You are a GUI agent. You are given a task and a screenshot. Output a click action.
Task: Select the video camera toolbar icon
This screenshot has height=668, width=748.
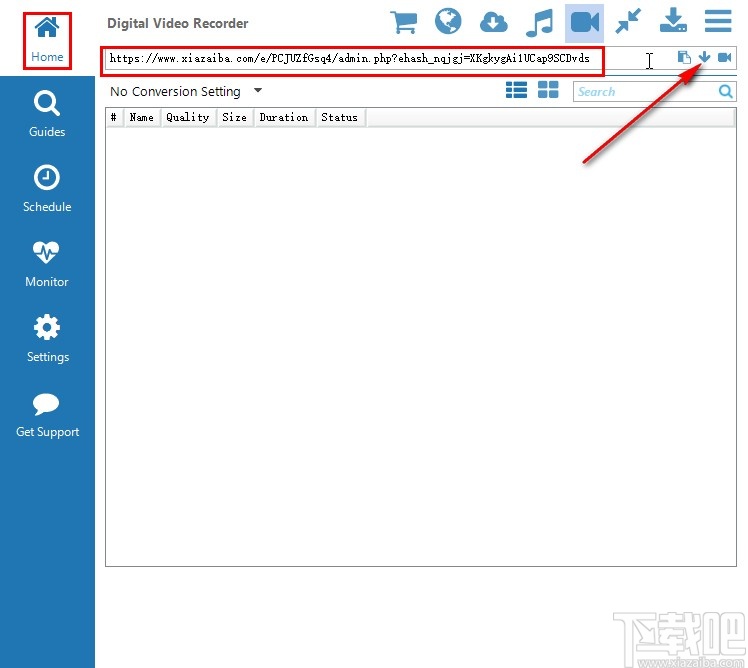pos(584,22)
